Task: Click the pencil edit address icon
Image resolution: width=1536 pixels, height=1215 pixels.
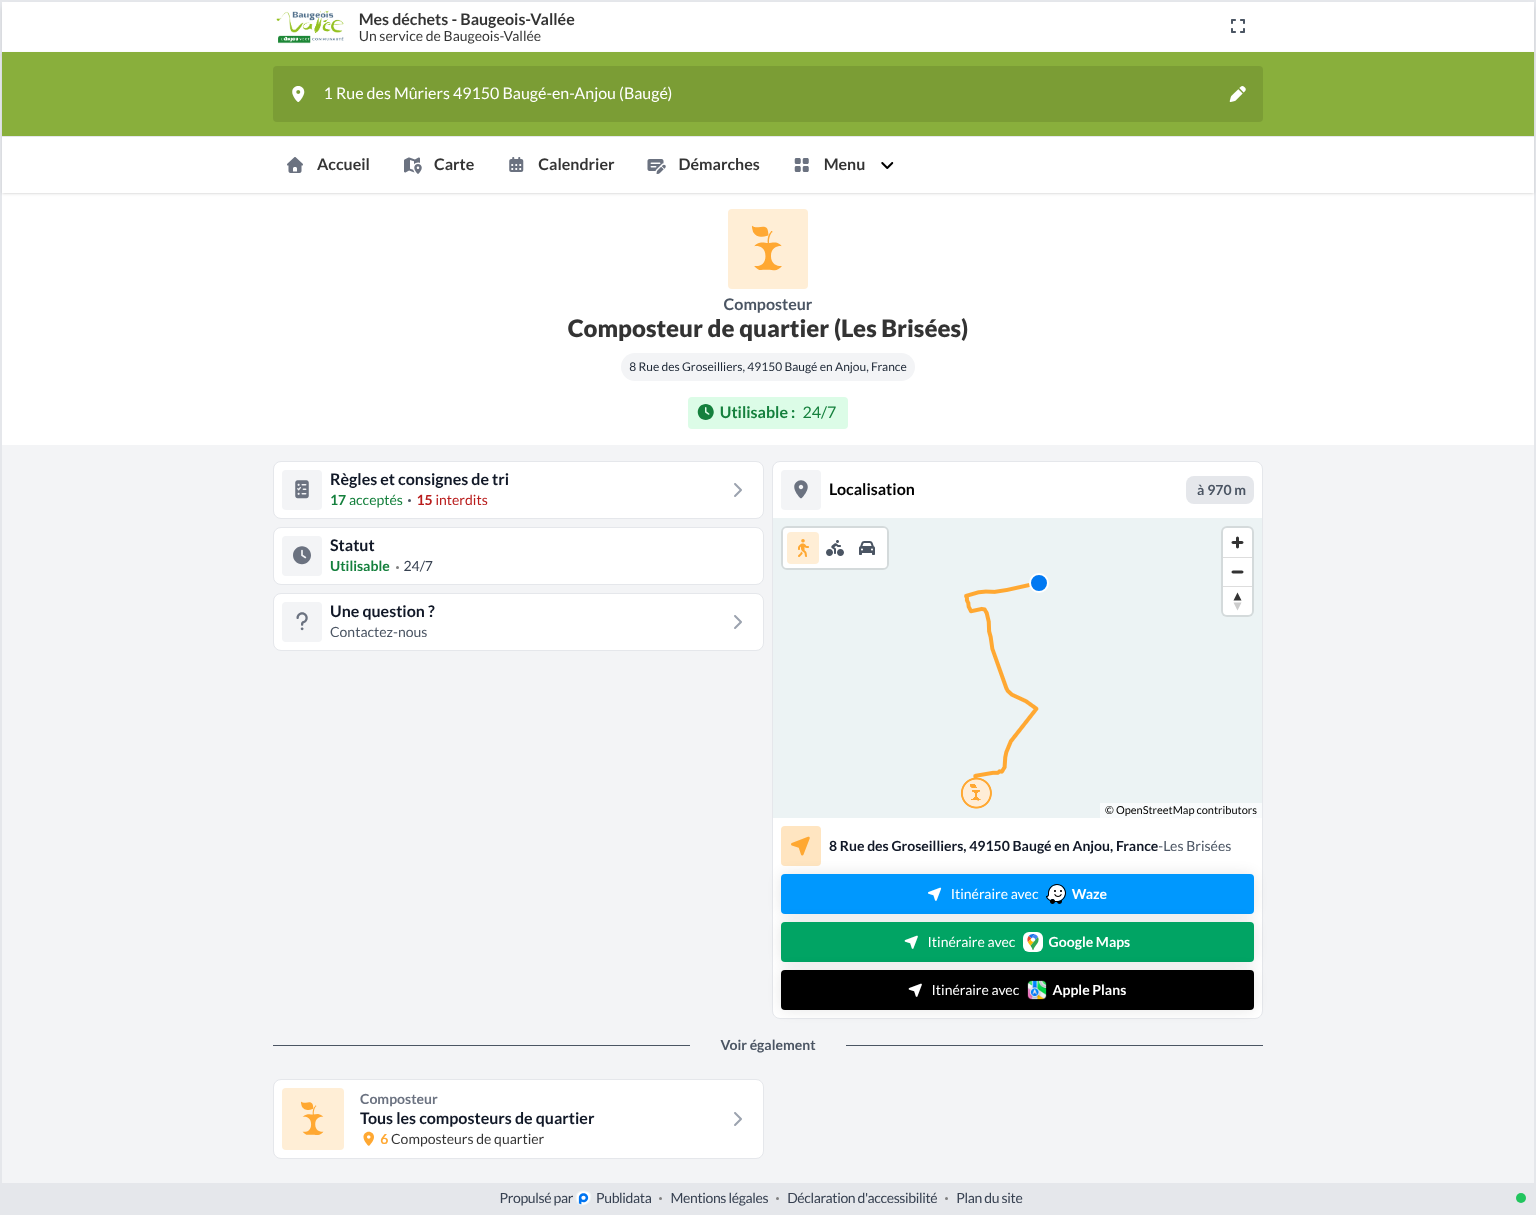Action: [1238, 94]
